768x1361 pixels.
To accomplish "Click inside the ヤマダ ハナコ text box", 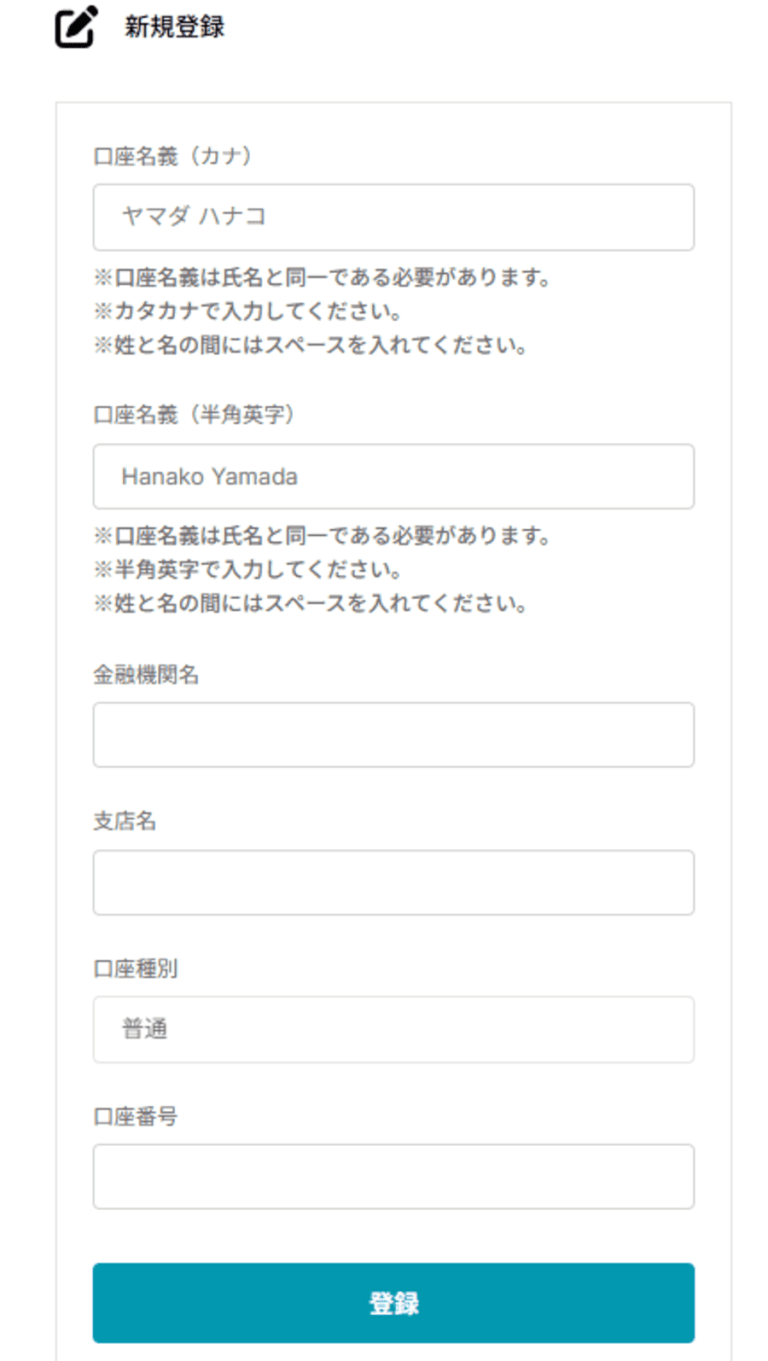I will [393, 217].
